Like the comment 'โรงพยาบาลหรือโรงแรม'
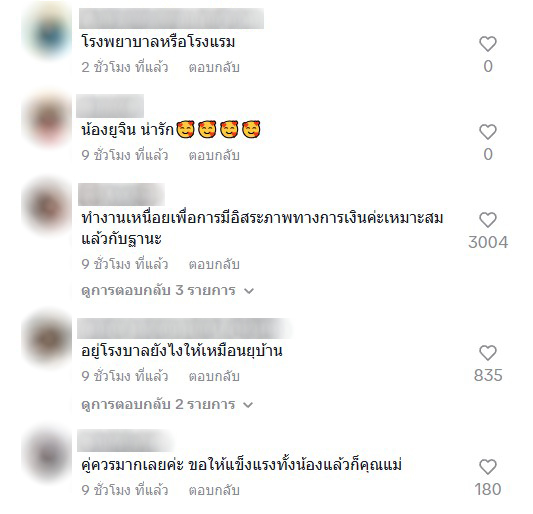This screenshot has height=514, width=533. click(488, 44)
